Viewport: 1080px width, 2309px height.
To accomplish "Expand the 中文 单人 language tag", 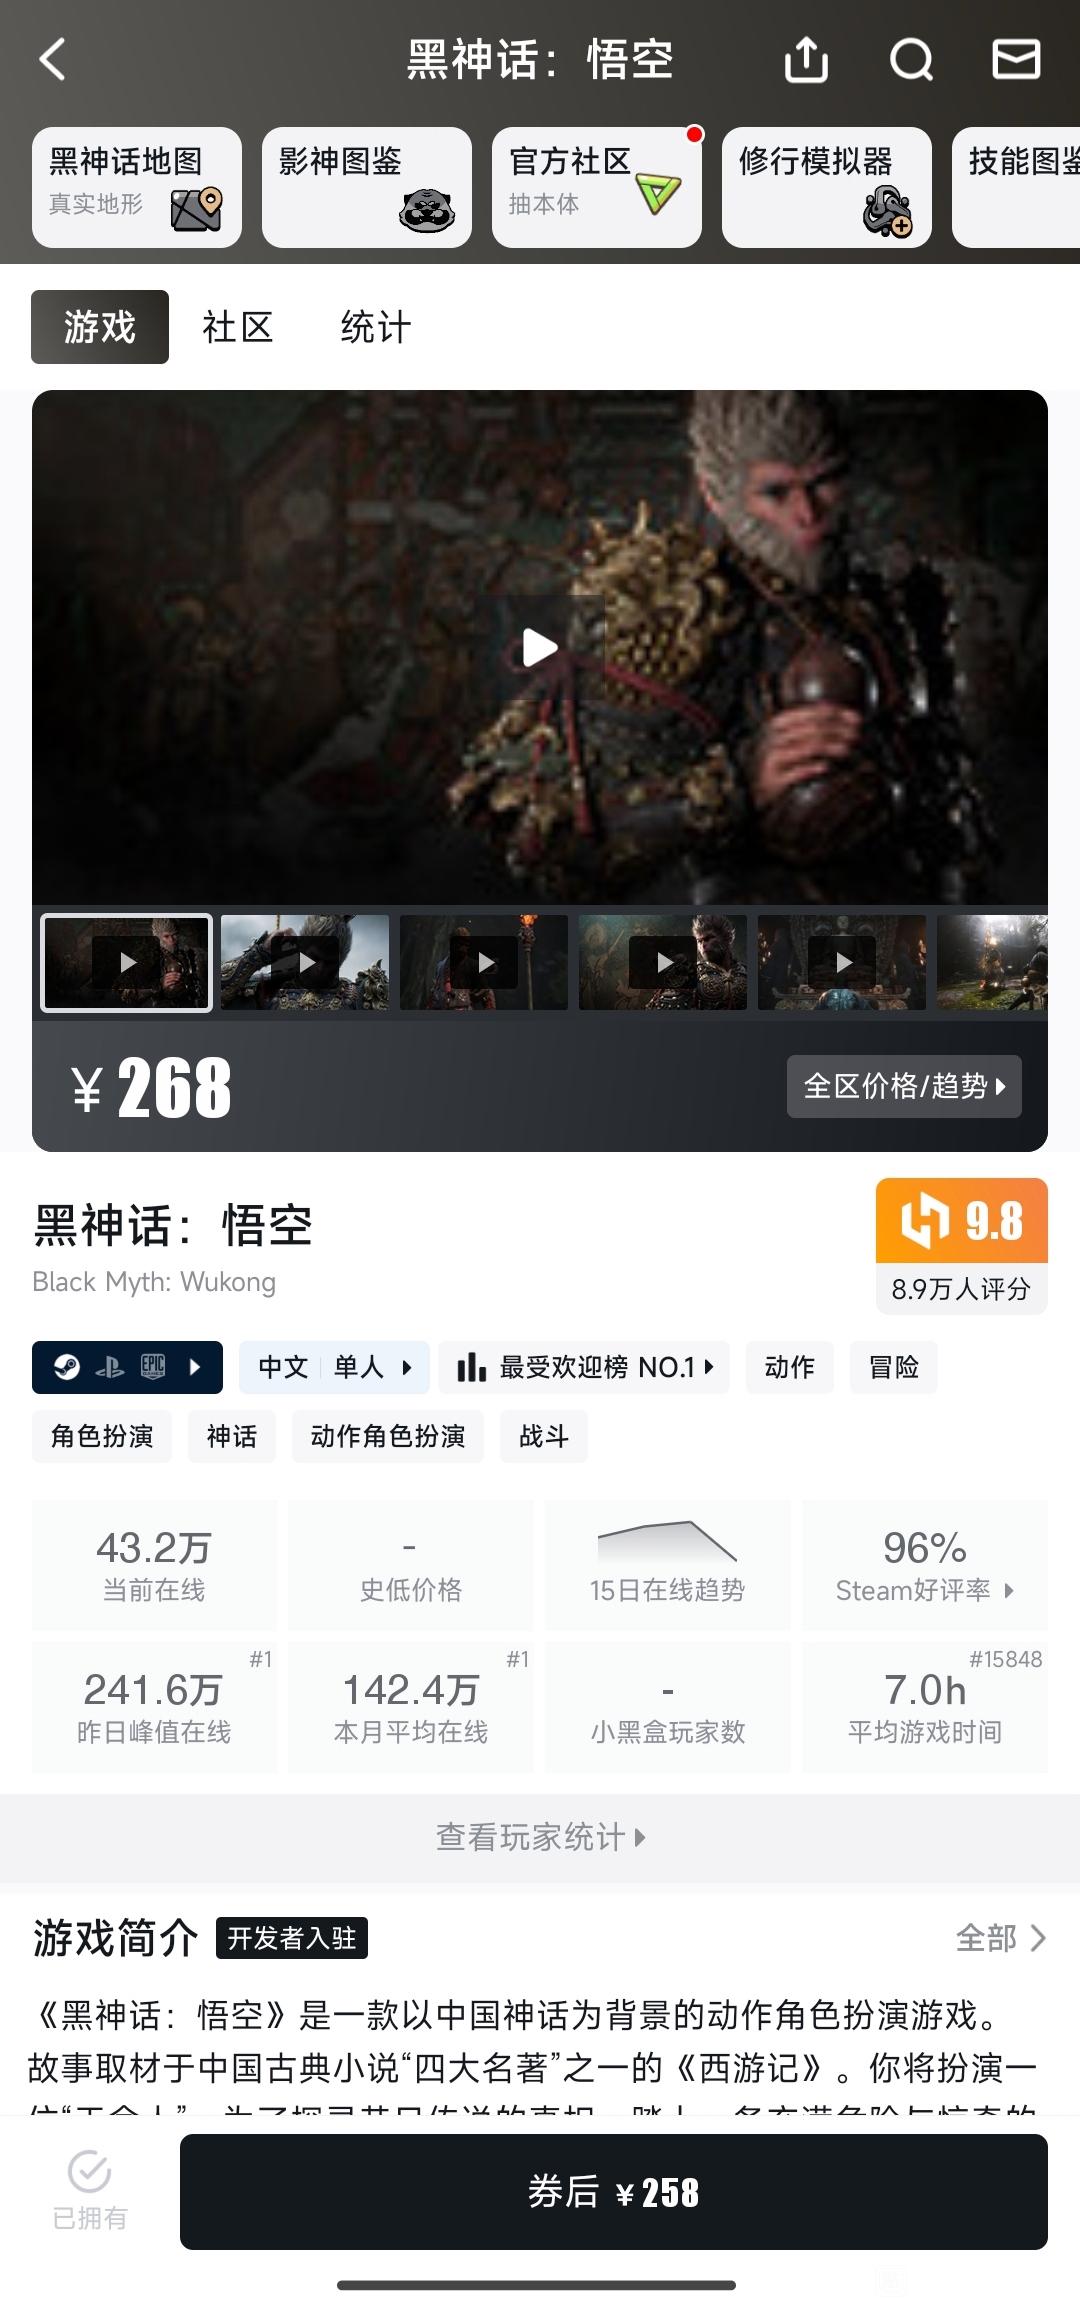I will (x=334, y=1367).
